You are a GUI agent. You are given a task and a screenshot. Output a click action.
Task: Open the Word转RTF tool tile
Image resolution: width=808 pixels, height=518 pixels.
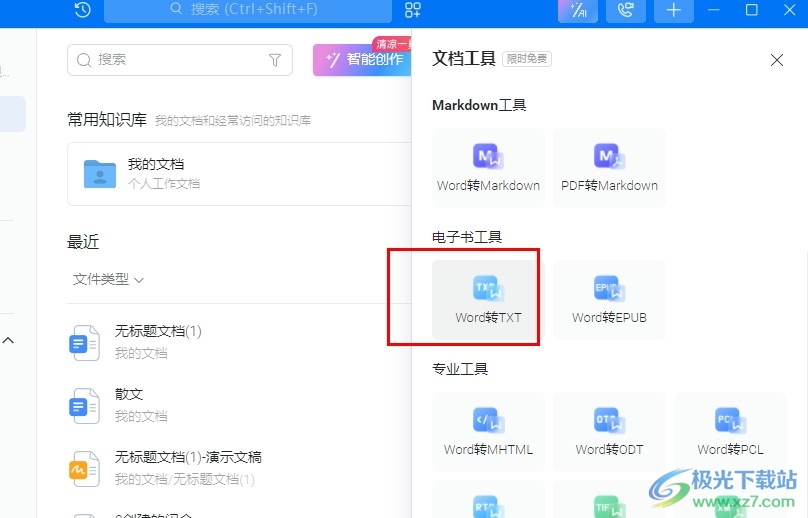pyautogui.click(x=488, y=500)
